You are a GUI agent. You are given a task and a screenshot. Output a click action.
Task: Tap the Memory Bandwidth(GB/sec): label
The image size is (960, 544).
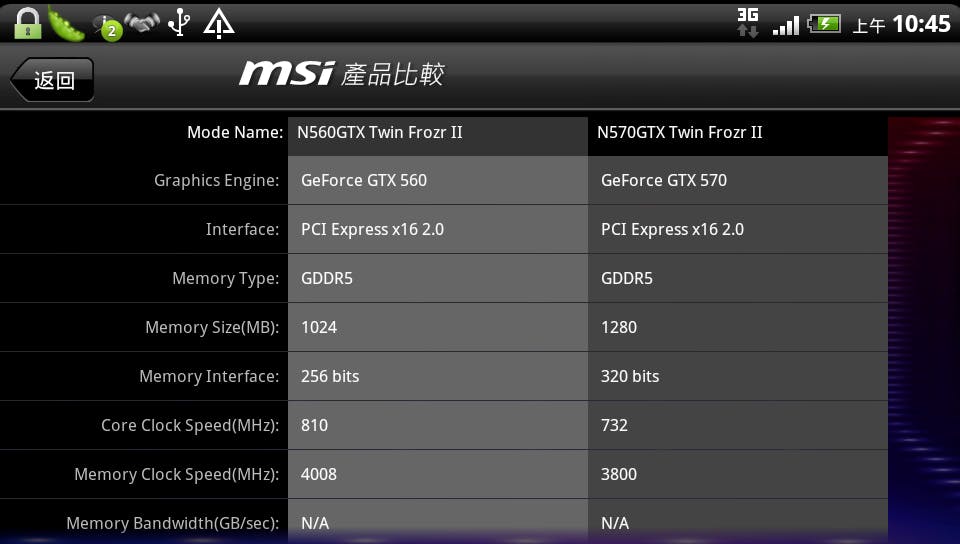coord(173,523)
